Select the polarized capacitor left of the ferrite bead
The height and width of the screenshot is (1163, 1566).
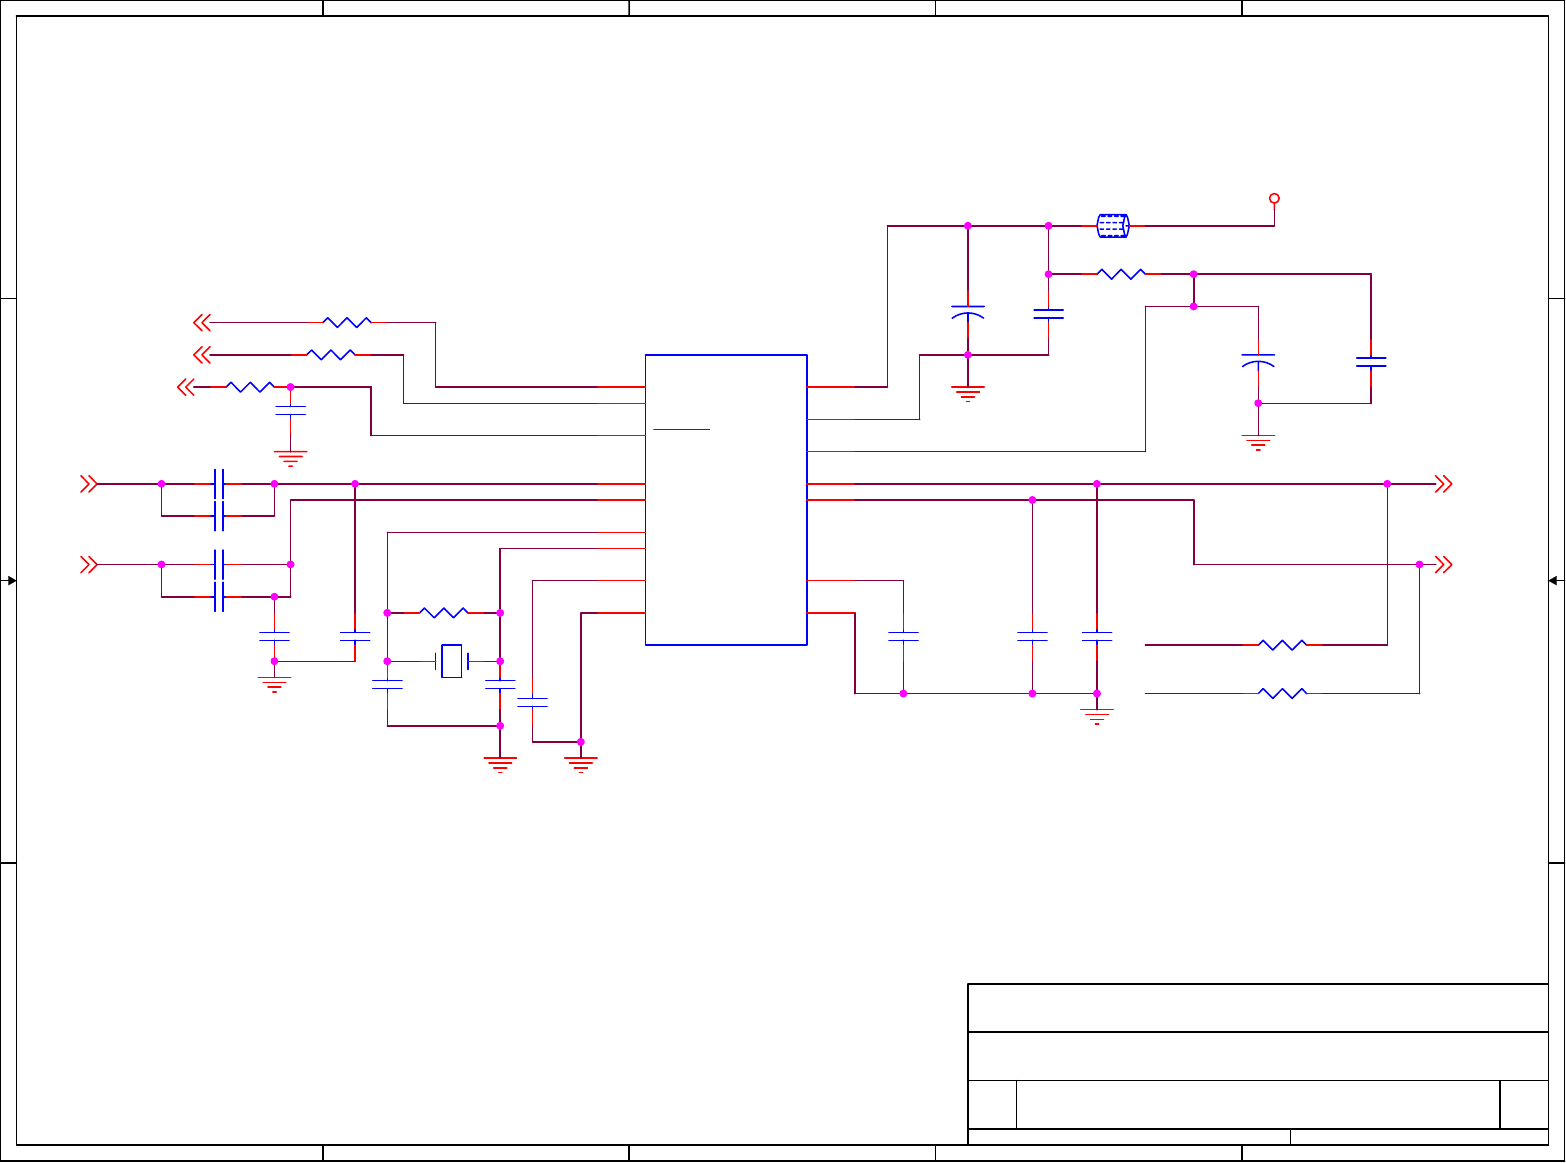[x=967, y=313]
